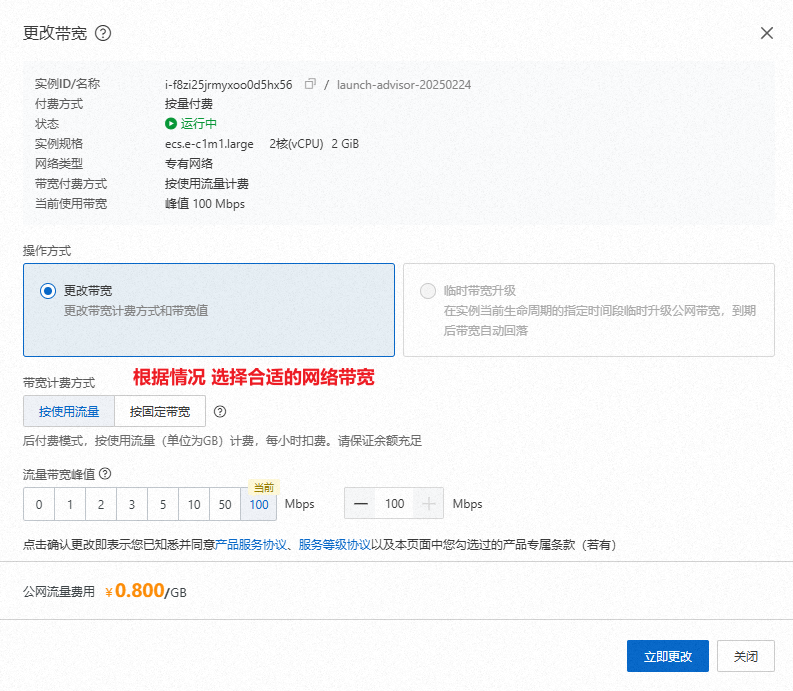Select the 更改带宽 radio option
This screenshot has height=691, width=793.
pos(48,291)
